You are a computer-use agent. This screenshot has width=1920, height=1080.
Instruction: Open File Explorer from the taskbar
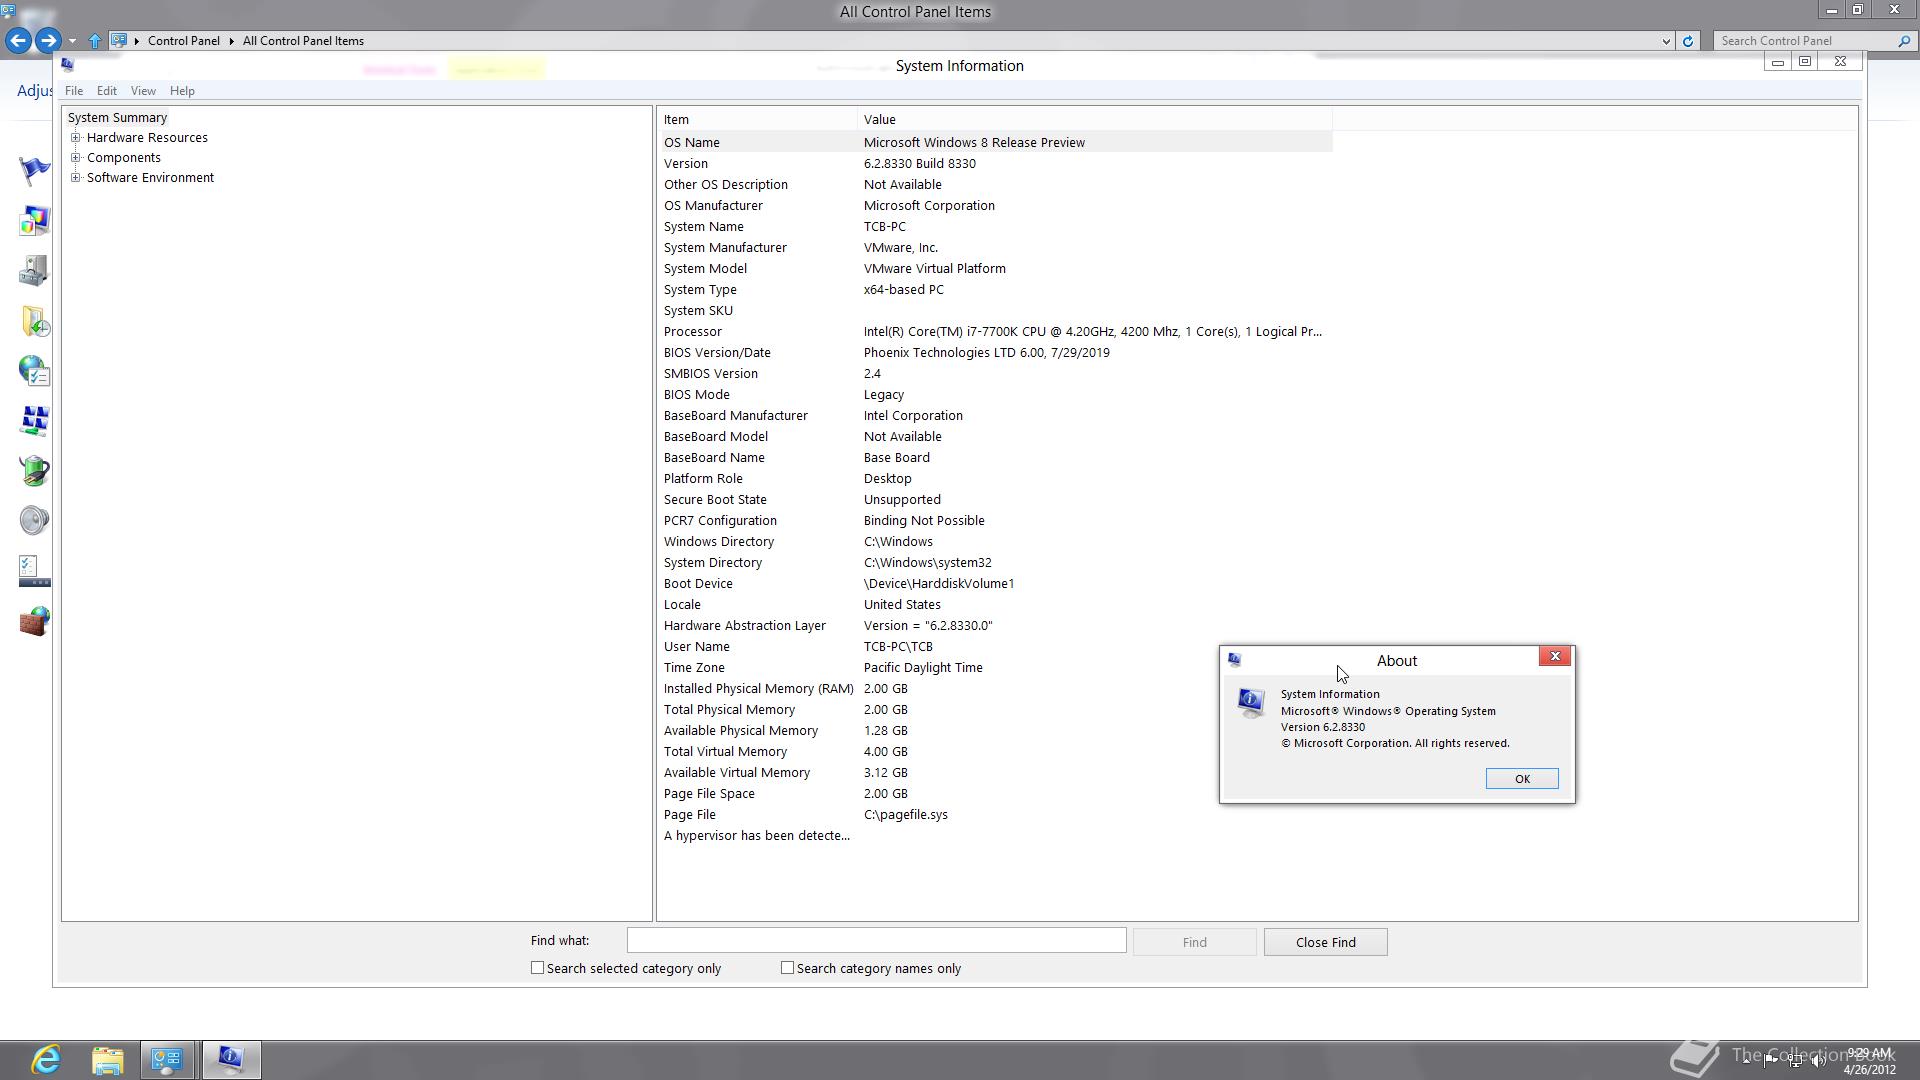pyautogui.click(x=107, y=1059)
